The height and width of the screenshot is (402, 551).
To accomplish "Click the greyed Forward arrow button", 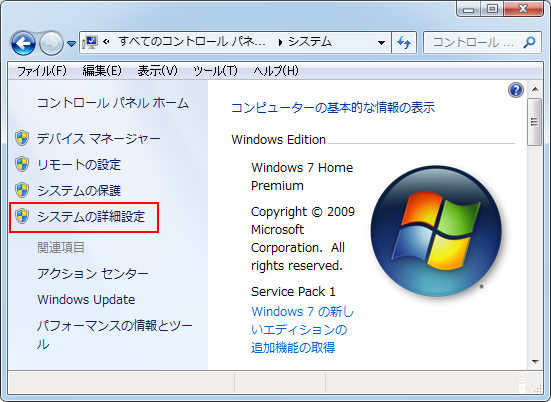I will (51, 43).
